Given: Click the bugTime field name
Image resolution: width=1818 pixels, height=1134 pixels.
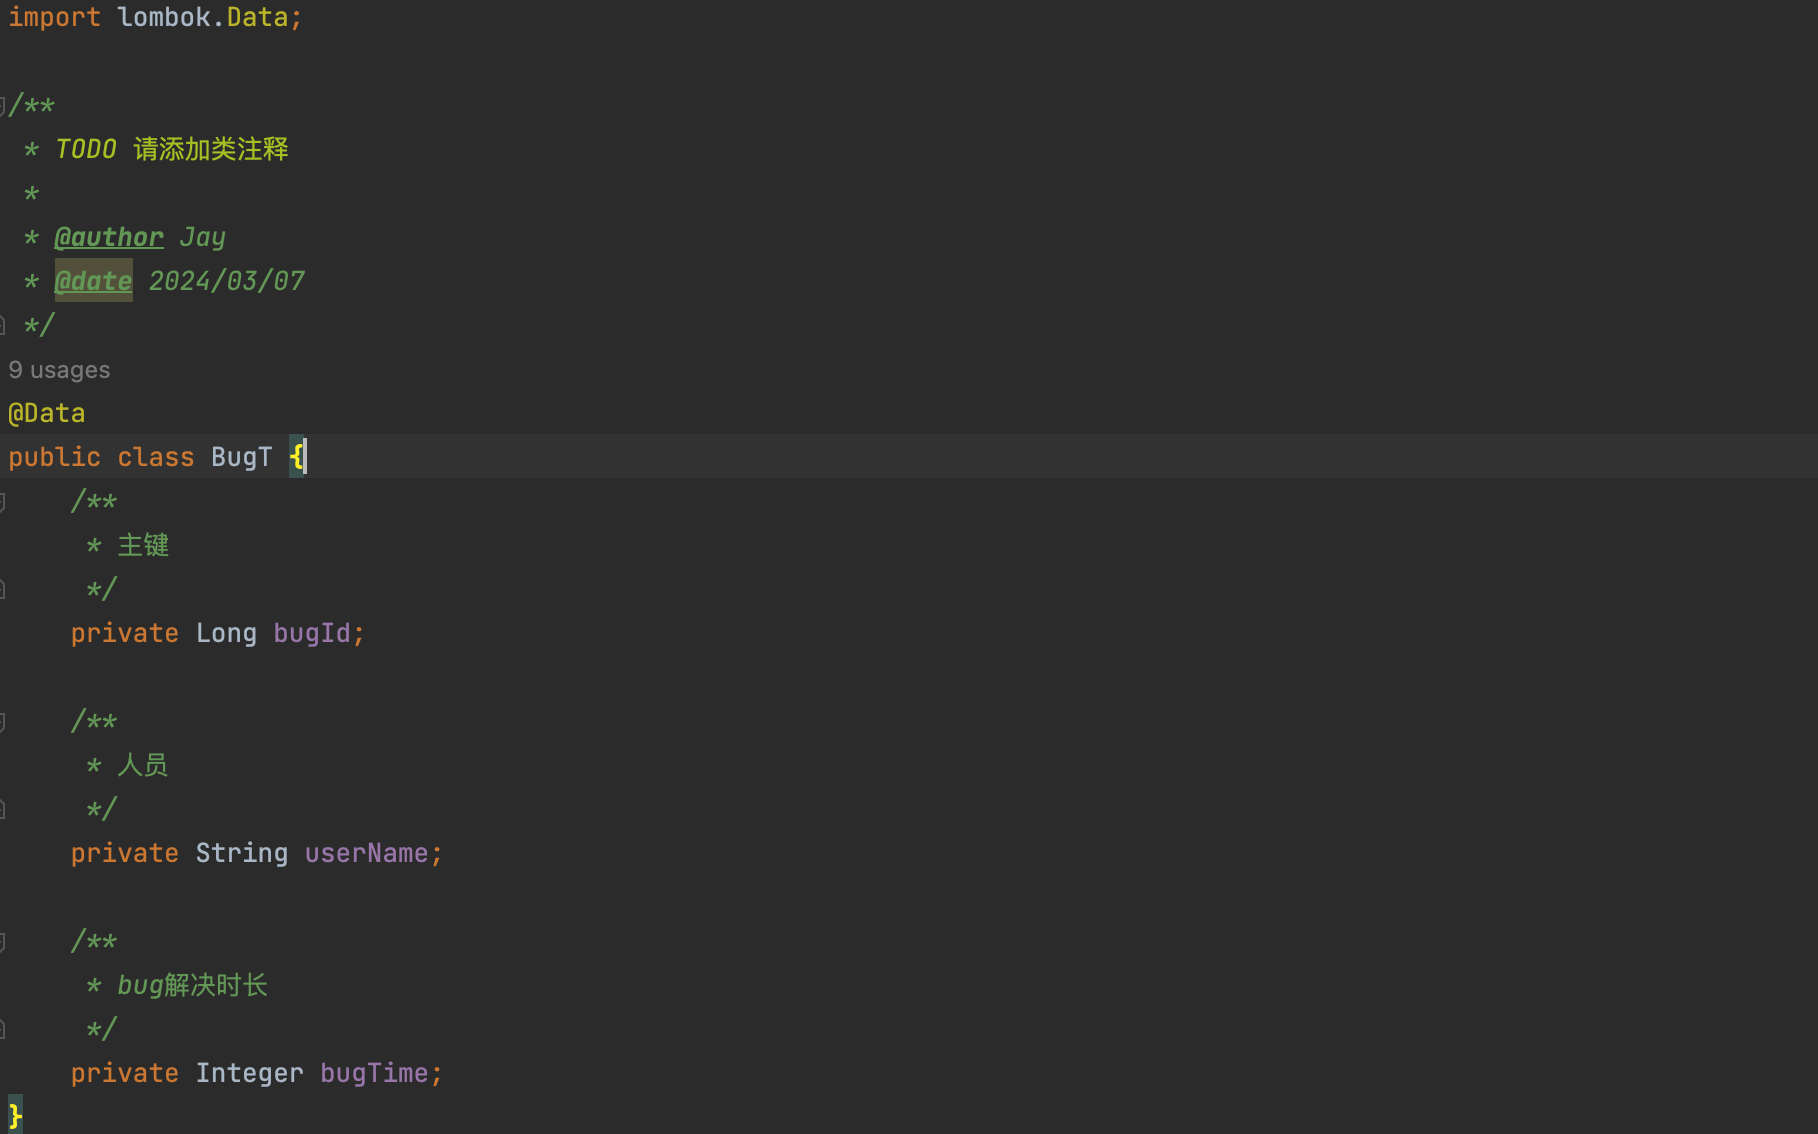Looking at the screenshot, I should (x=374, y=1073).
